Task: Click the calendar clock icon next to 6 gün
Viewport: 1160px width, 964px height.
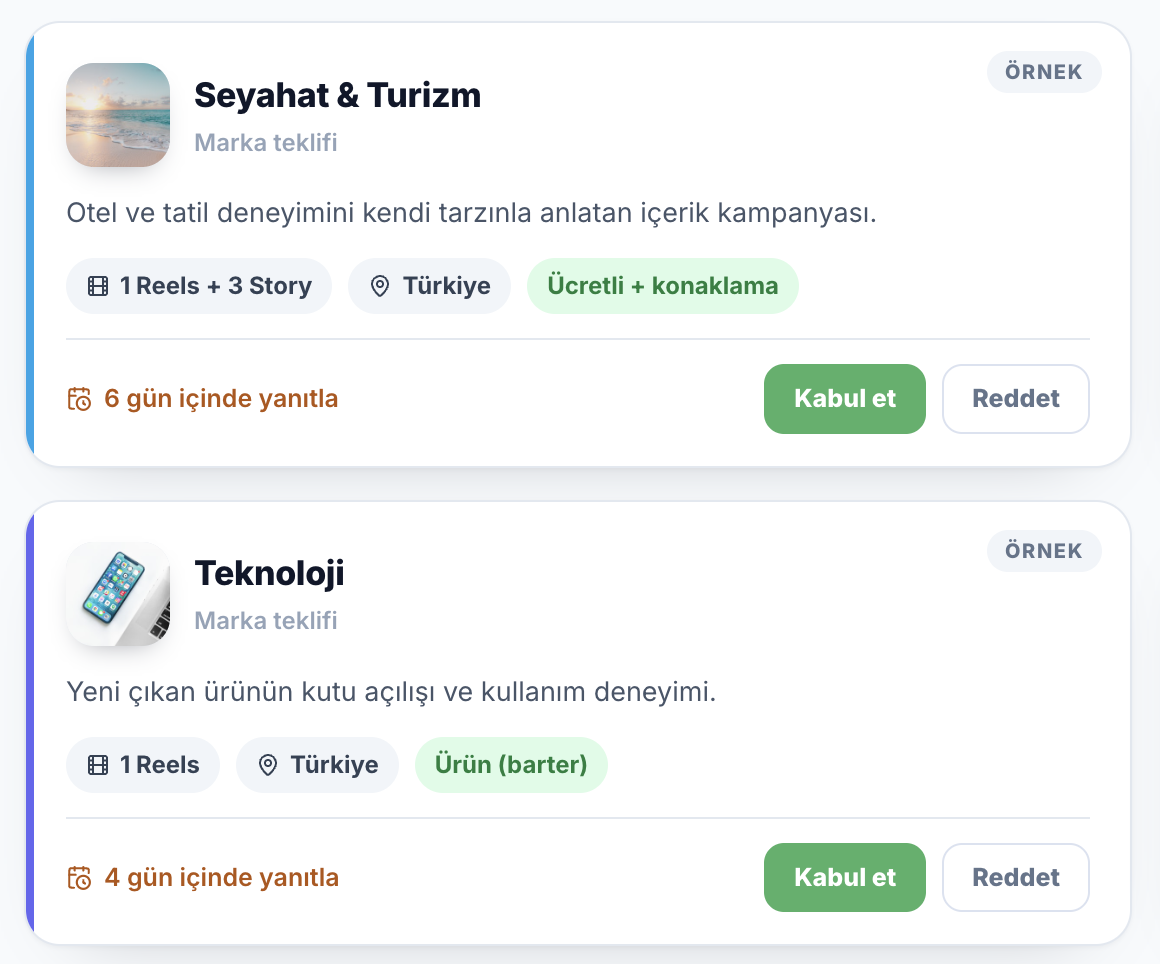Action: click(79, 399)
